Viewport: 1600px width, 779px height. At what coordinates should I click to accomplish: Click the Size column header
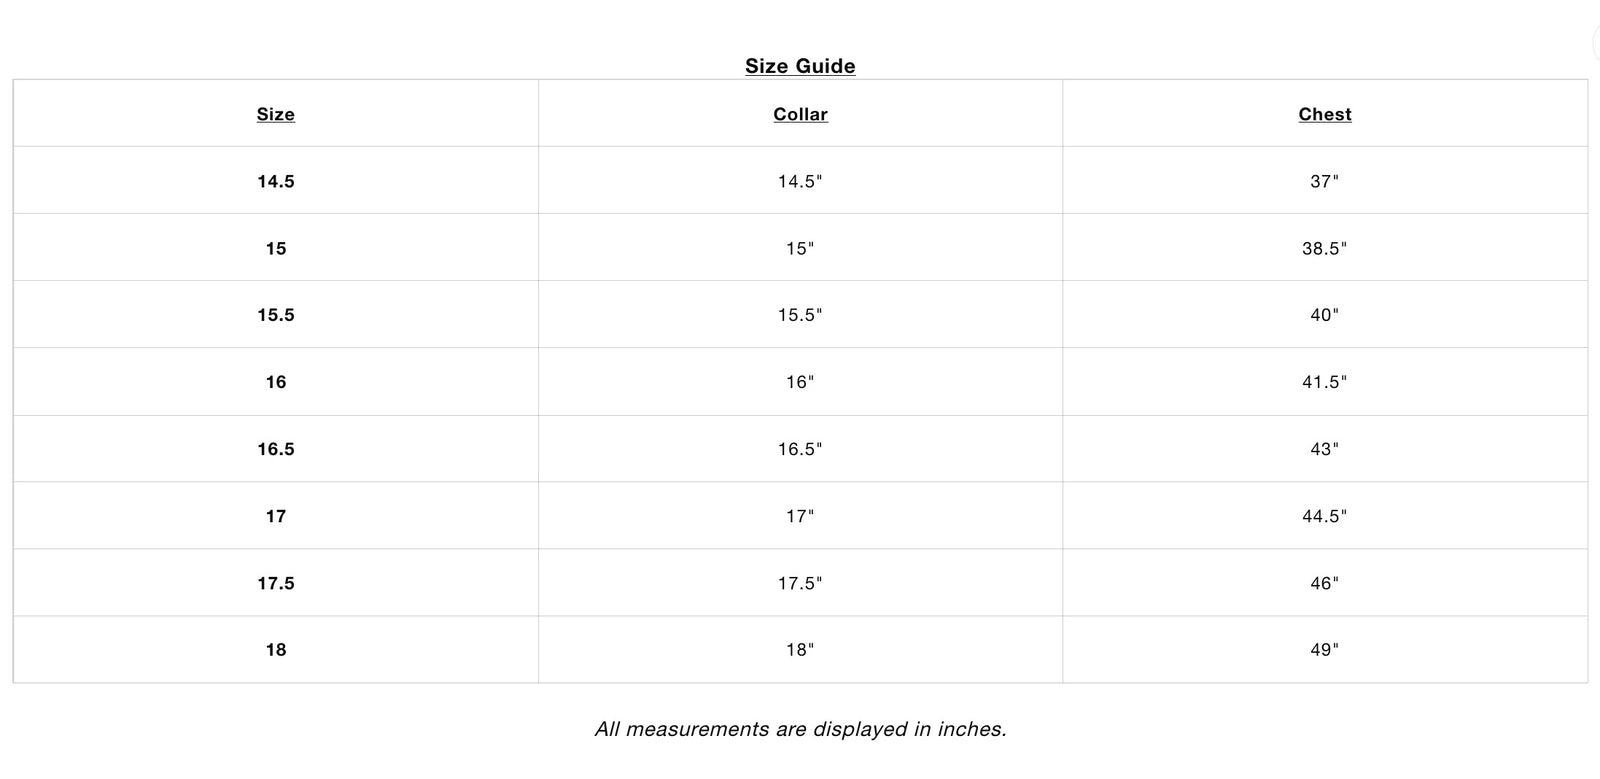click(275, 114)
